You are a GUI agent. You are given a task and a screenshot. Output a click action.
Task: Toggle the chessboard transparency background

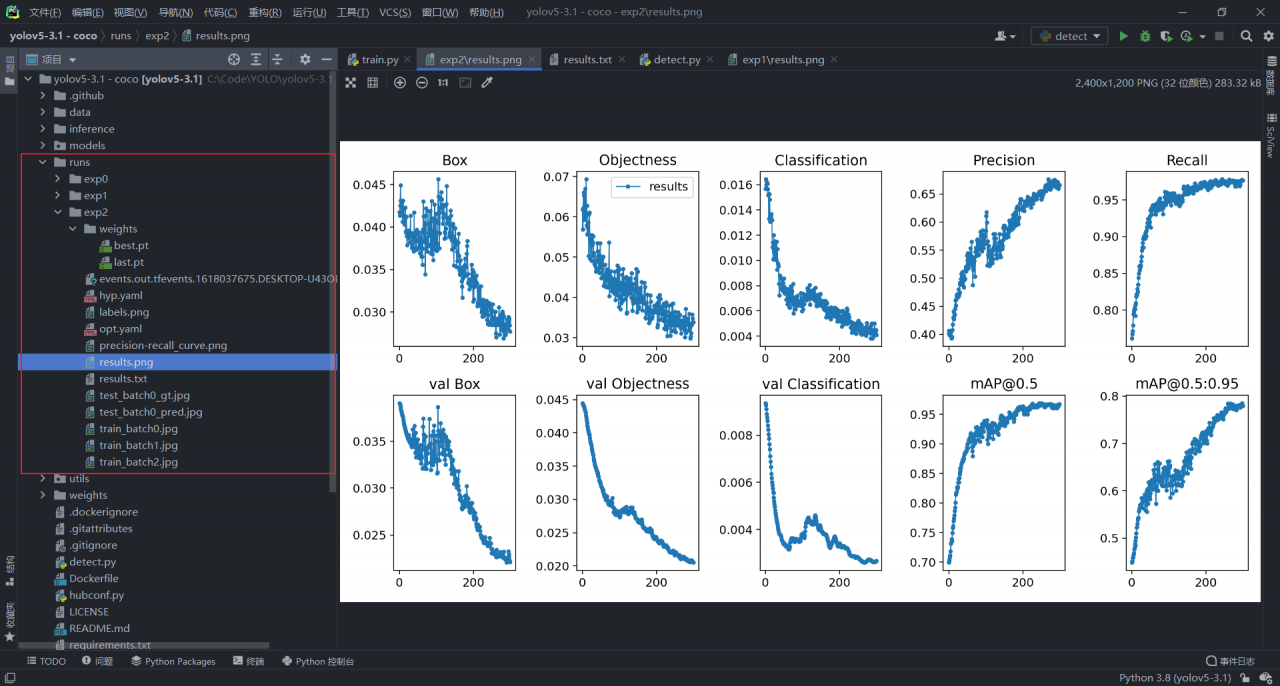(351, 83)
